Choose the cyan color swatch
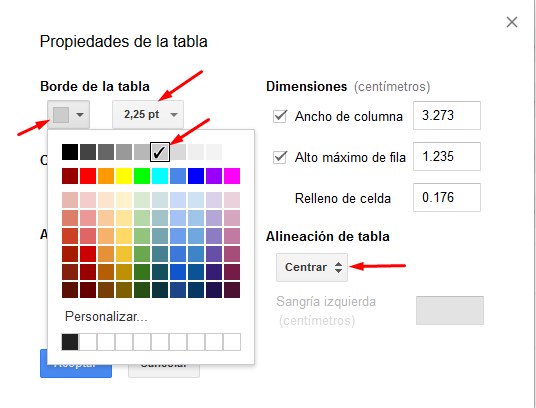Screen dimensions: 536x408 [160, 176]
